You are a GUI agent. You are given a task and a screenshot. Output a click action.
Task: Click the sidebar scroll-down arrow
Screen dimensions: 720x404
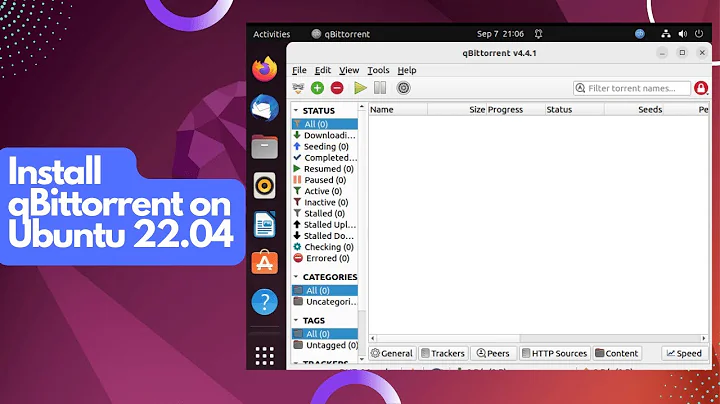click(362, 359)
